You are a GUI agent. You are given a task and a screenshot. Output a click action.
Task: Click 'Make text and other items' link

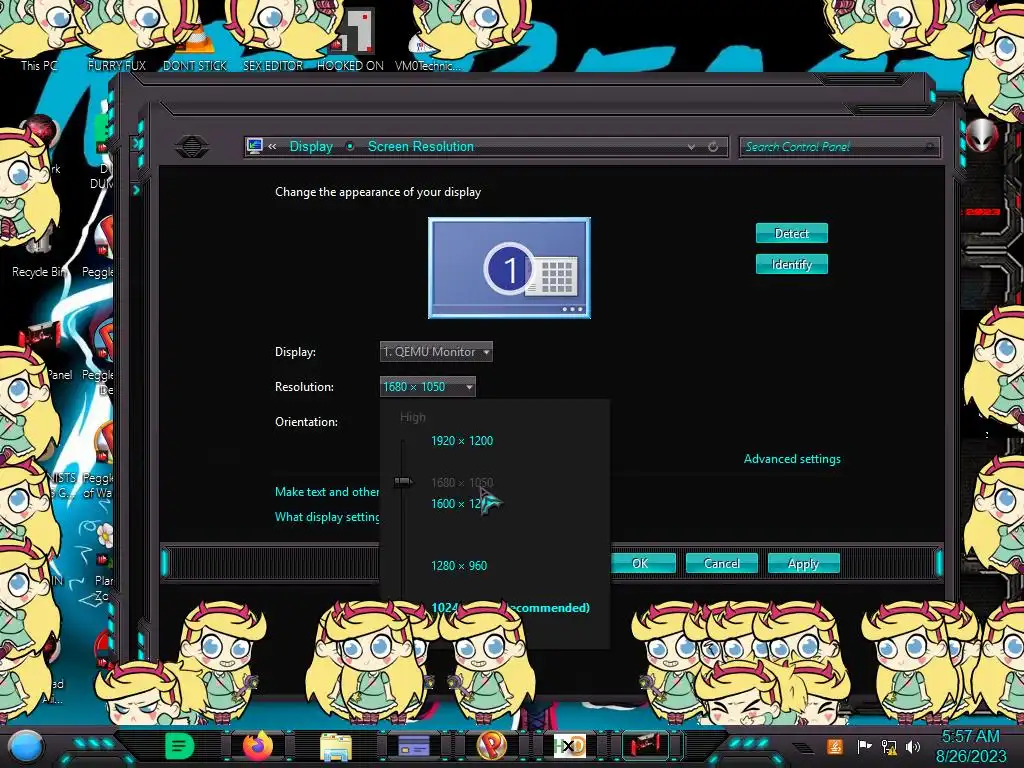[x=327, y=492]
